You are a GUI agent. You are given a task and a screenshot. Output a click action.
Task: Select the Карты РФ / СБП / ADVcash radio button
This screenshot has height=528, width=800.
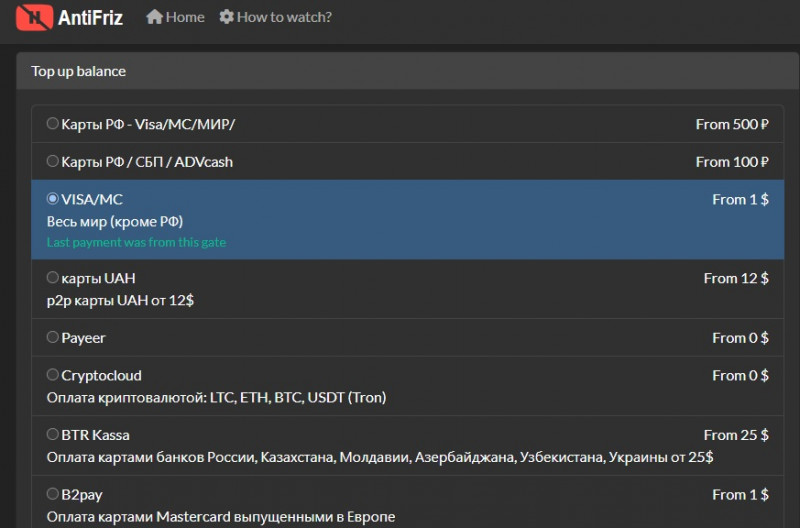coord(53,161)
